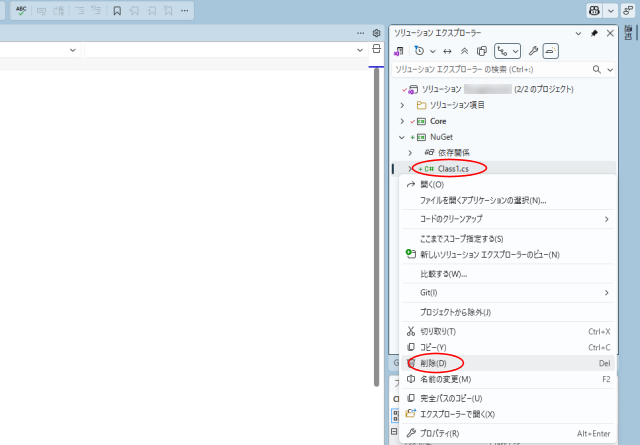
Task: Click the GitHub Copilot icon
Action: tap(596, 11)
